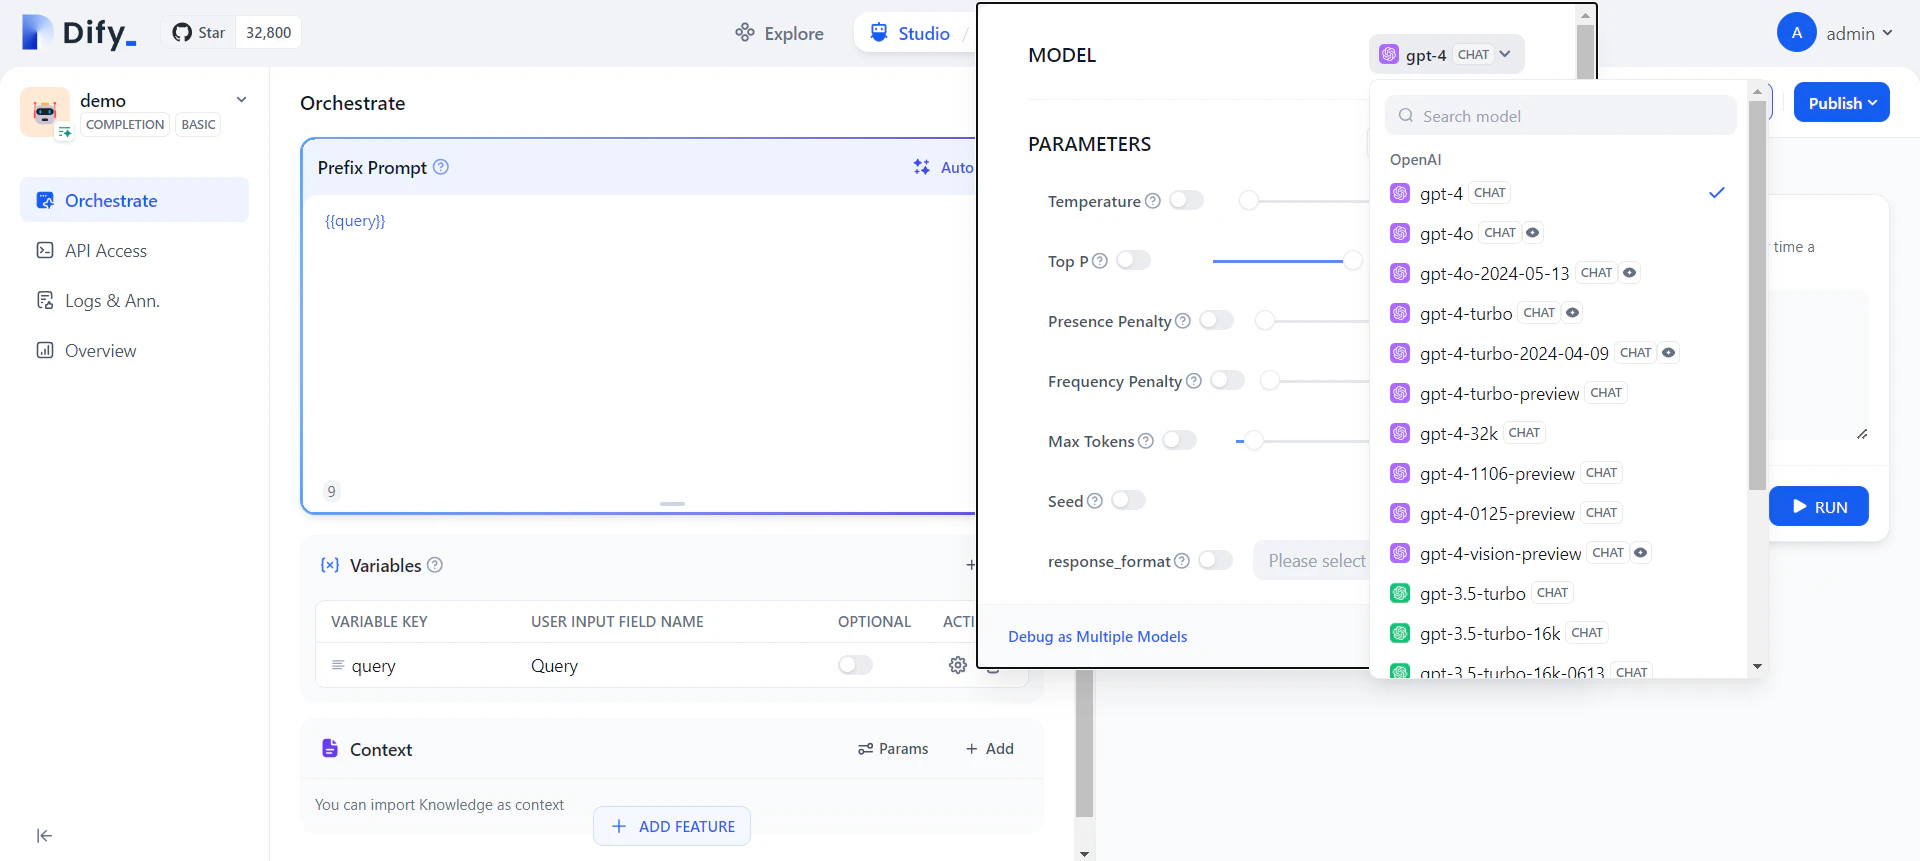
Task: Choose gpt-3.5-turbo from model list
Action: click(1559, 593)
